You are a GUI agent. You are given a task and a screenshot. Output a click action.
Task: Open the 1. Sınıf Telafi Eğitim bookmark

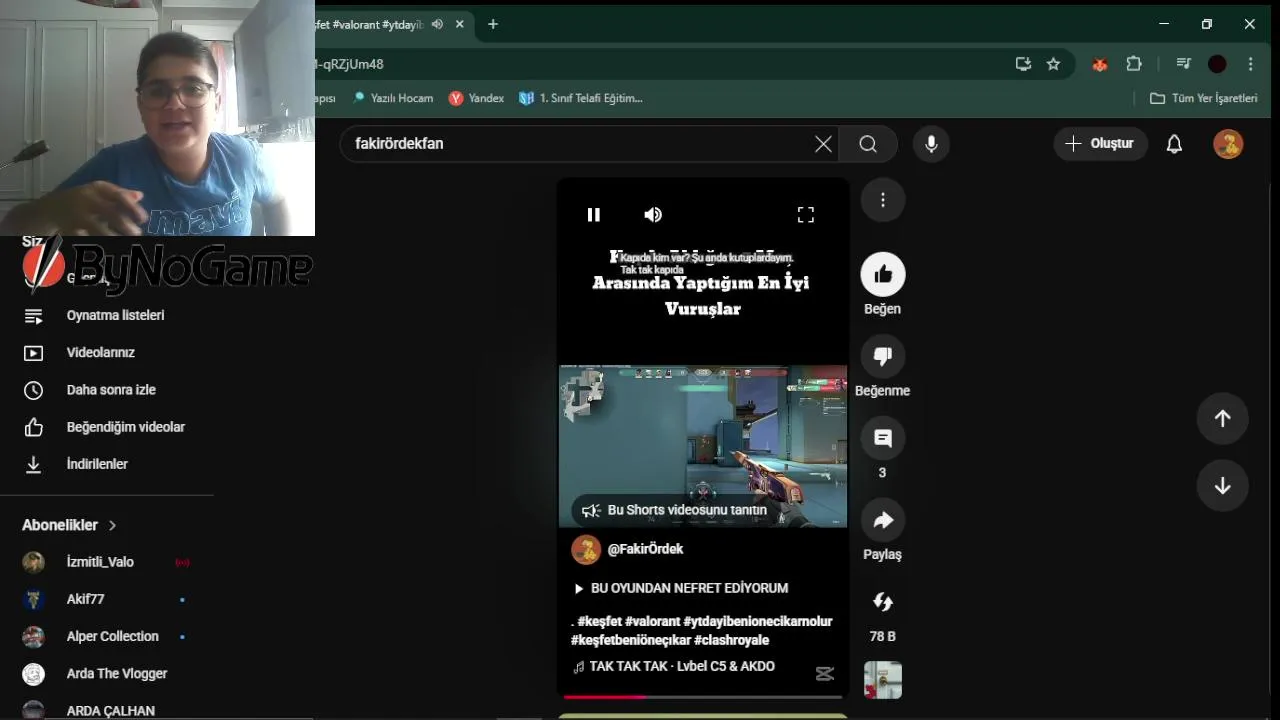click(581, 98)
